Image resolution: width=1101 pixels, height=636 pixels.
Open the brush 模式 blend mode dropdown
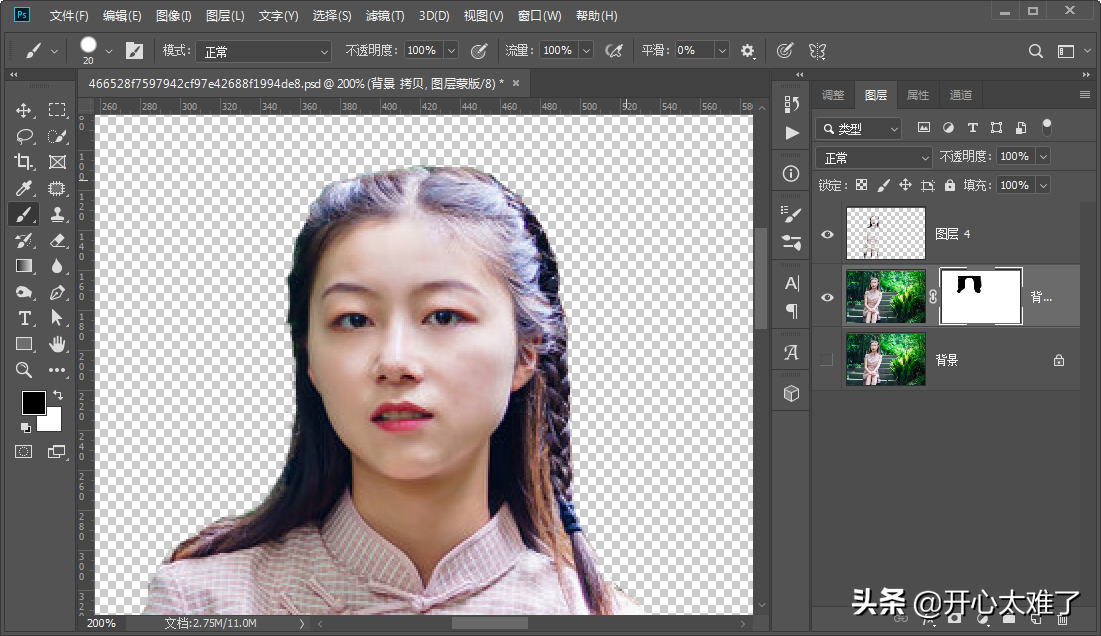pos(263,51)
